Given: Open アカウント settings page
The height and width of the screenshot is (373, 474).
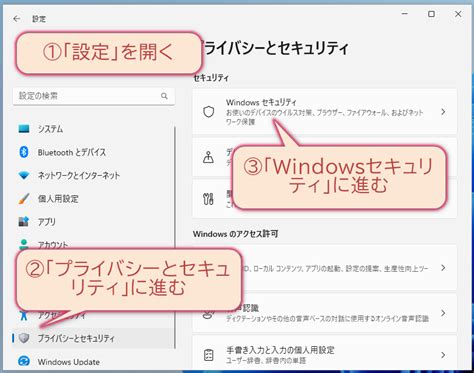Looking at the screenshot, I should point(93,245).
